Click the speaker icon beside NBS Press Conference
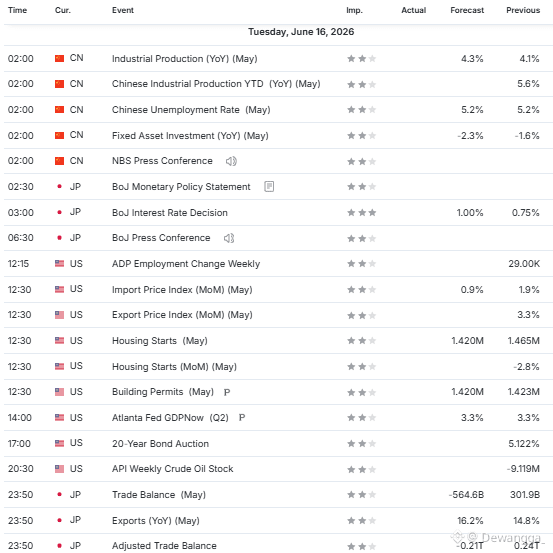 click(x=231, y=161)
